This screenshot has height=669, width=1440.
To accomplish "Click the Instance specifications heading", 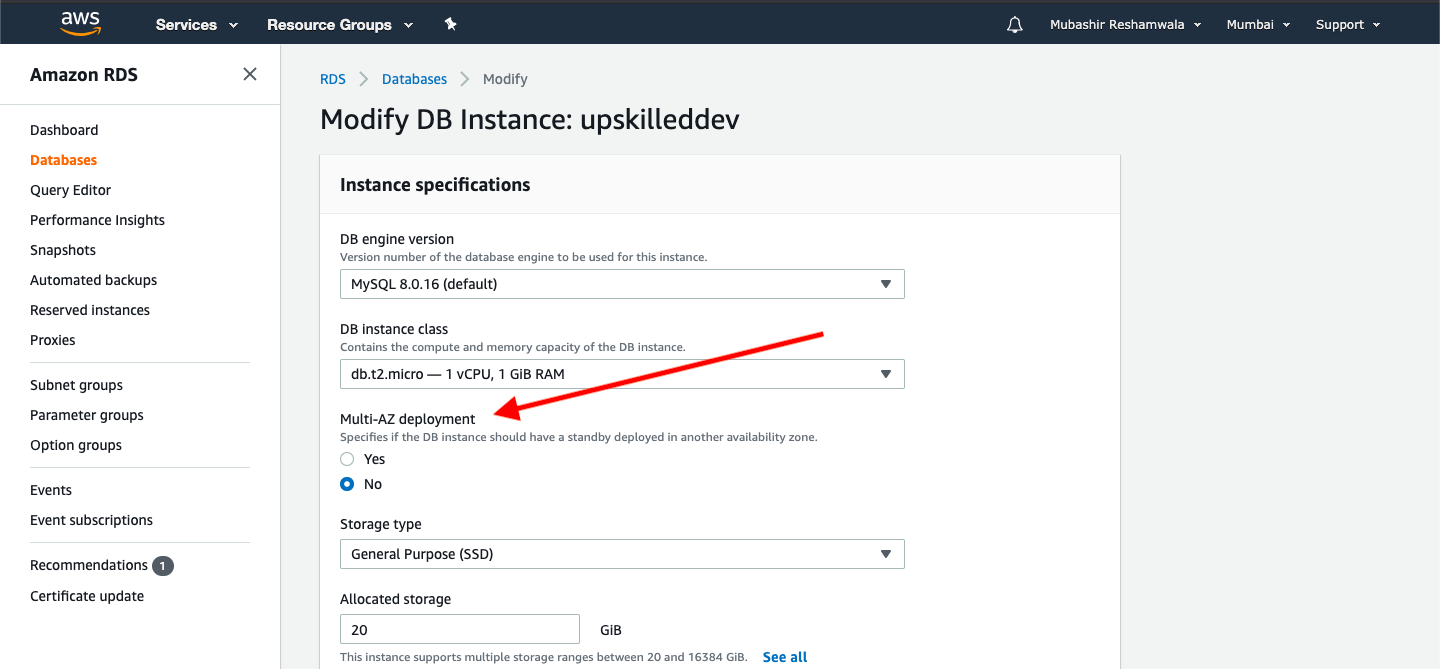I will [435, 185].
